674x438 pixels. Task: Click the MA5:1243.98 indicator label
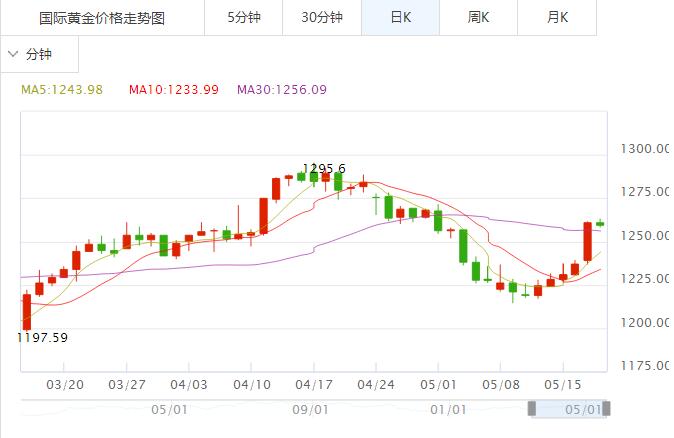tap(62, 90)
